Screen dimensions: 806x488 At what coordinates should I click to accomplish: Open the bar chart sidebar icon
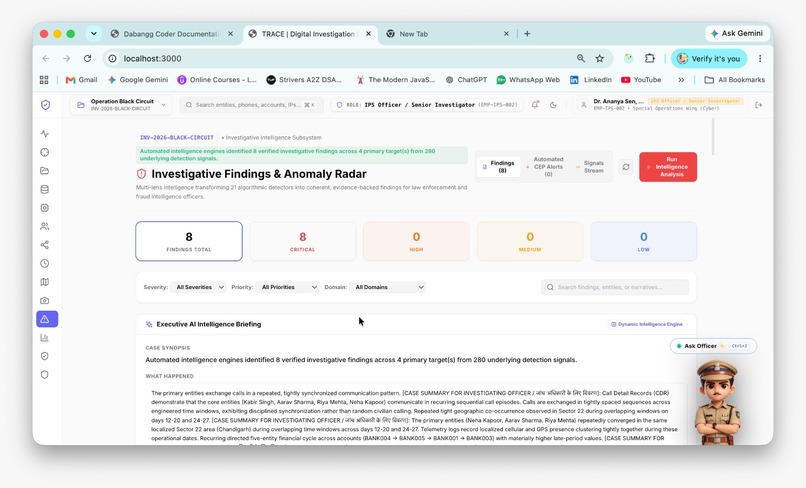(x=45, y=338)
